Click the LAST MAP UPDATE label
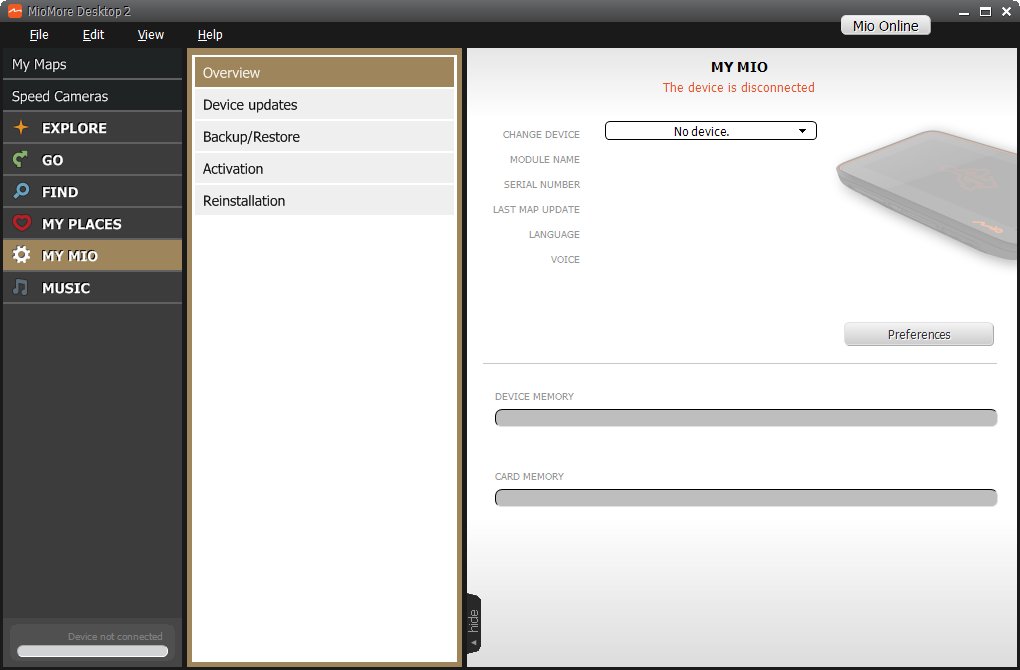Viewport: 1020px width, 670px height. click(536, 209)
